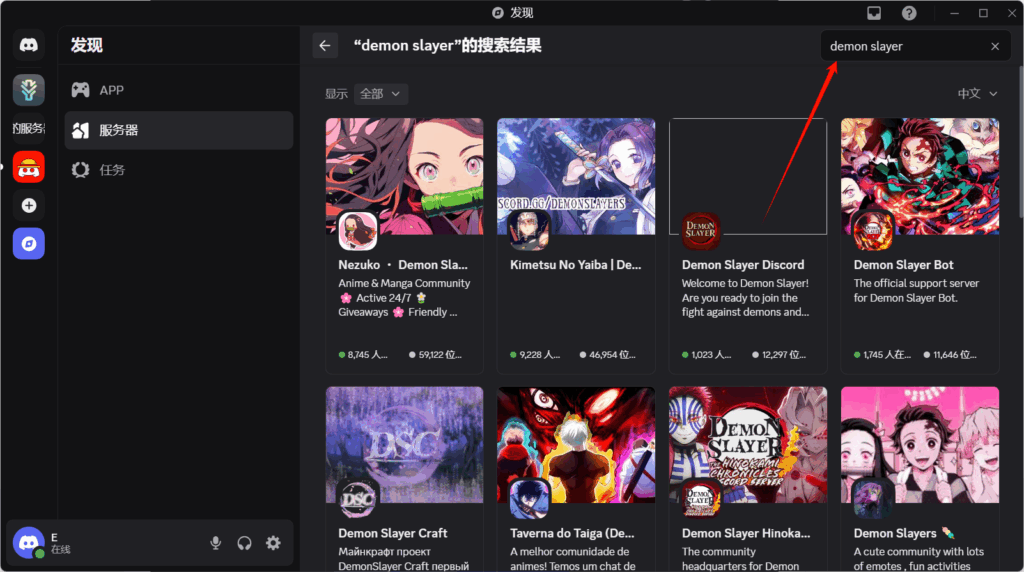Screen dimensions: 1024x572
Task: Open user settings gear icon
Action: pyautogui.click(x=273, y=543)
